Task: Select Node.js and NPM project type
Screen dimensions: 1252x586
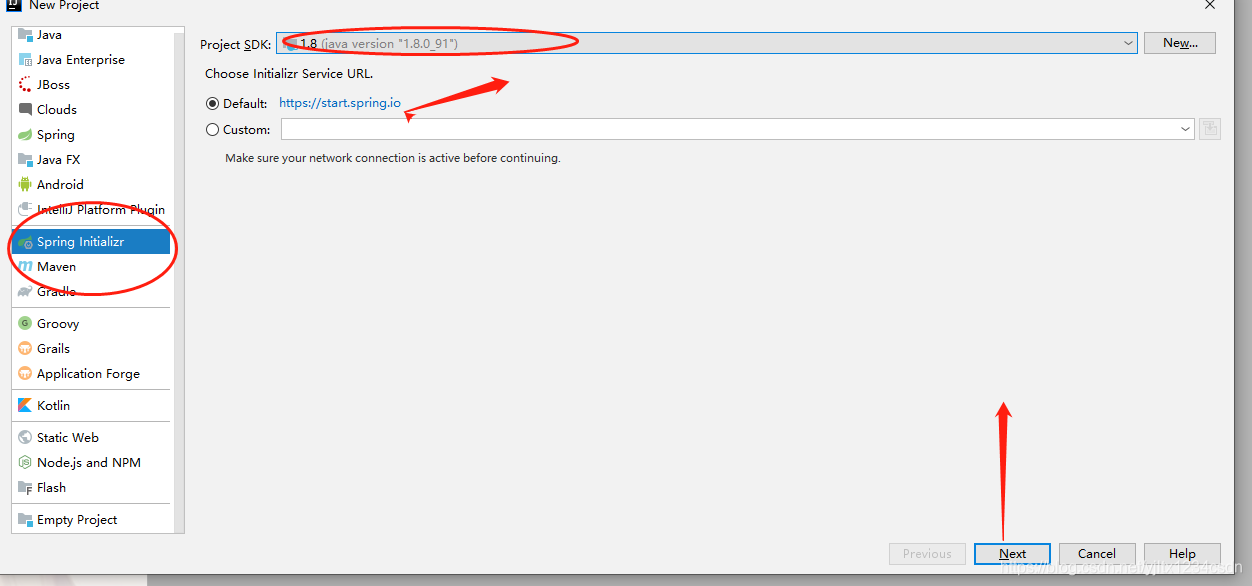Action: pyautogui.click(x=91, y=463)
